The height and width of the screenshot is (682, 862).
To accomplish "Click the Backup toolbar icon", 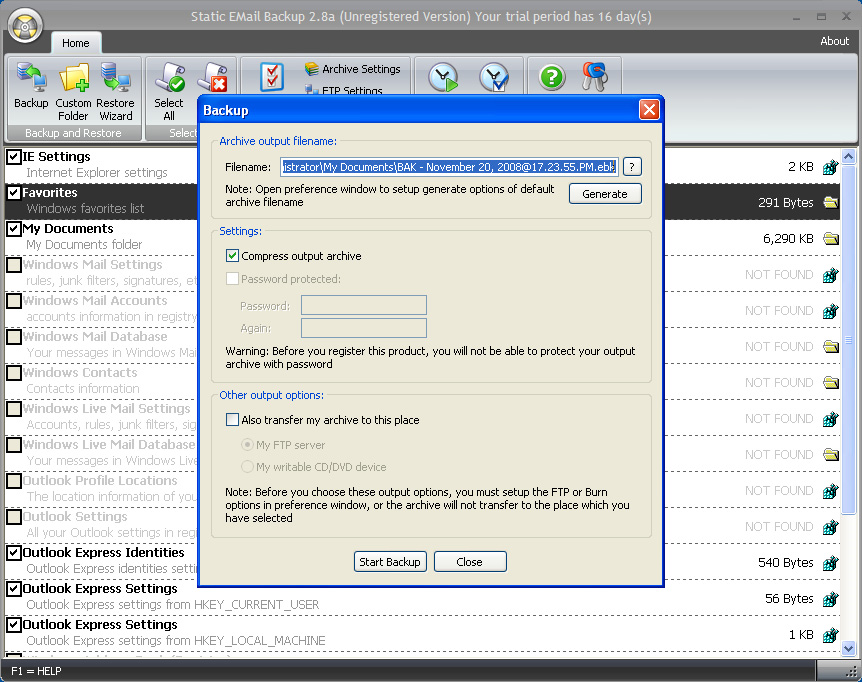I will click(31, 86).
